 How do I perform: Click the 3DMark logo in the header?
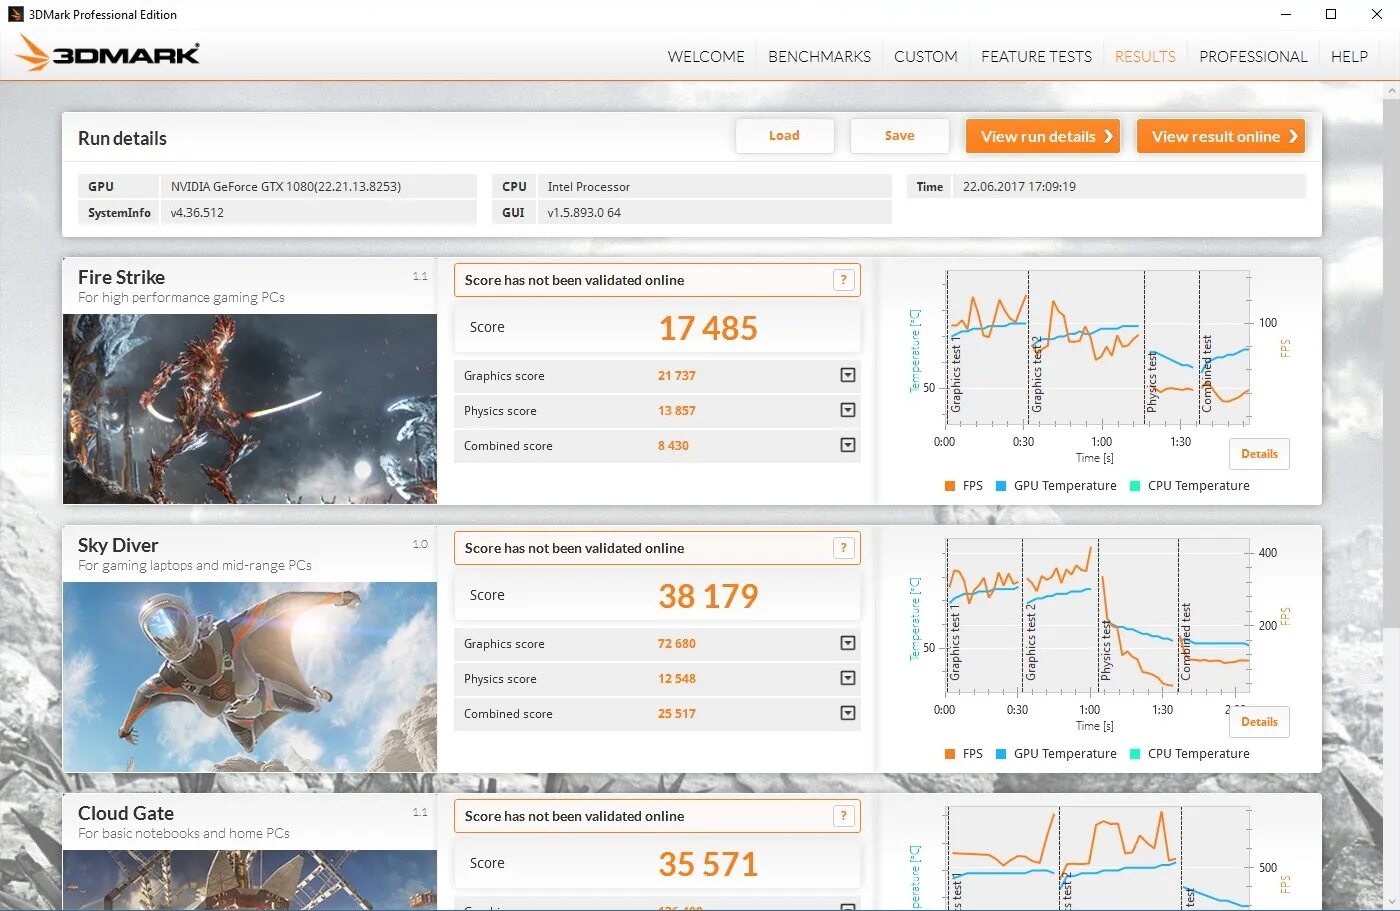click(108, 54)
